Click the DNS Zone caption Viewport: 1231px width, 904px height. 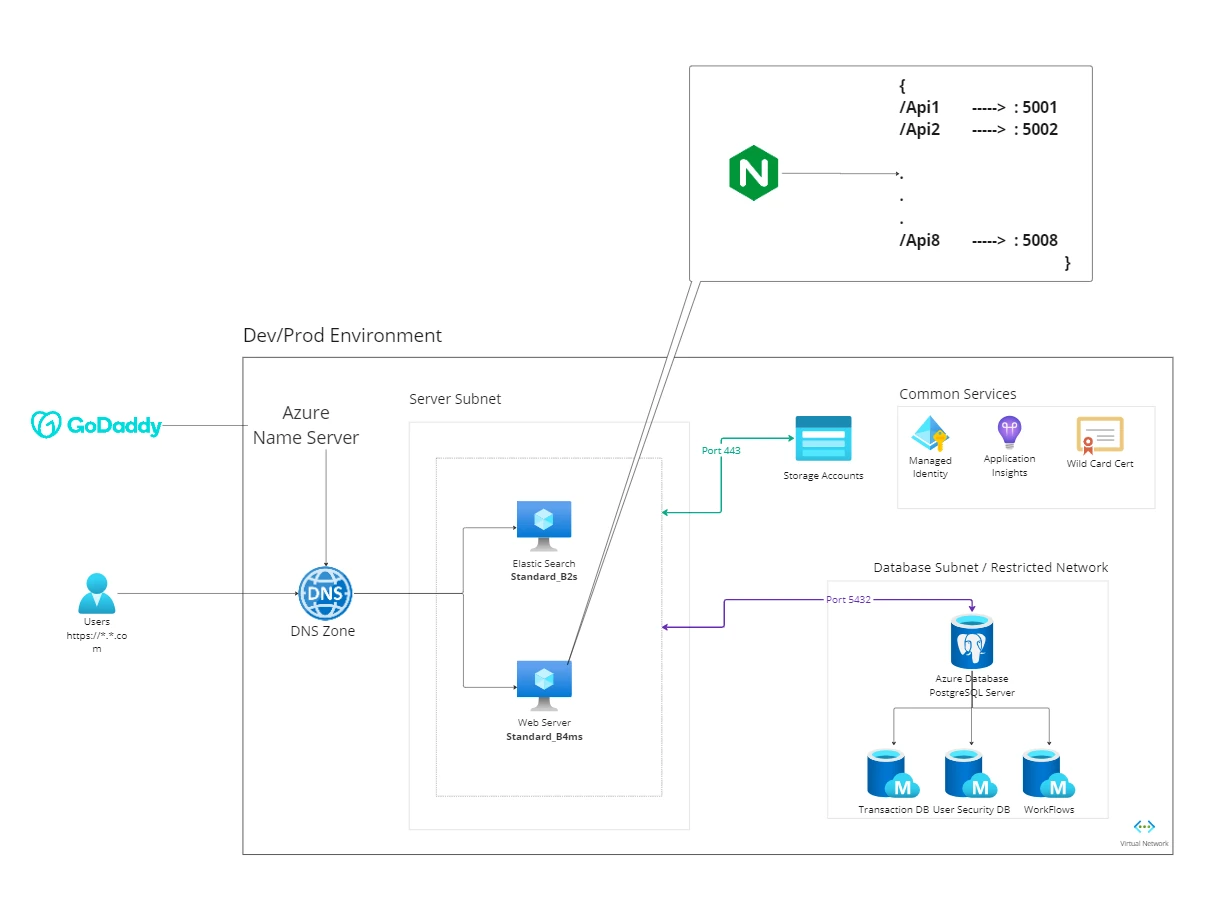tap(323, 631)
